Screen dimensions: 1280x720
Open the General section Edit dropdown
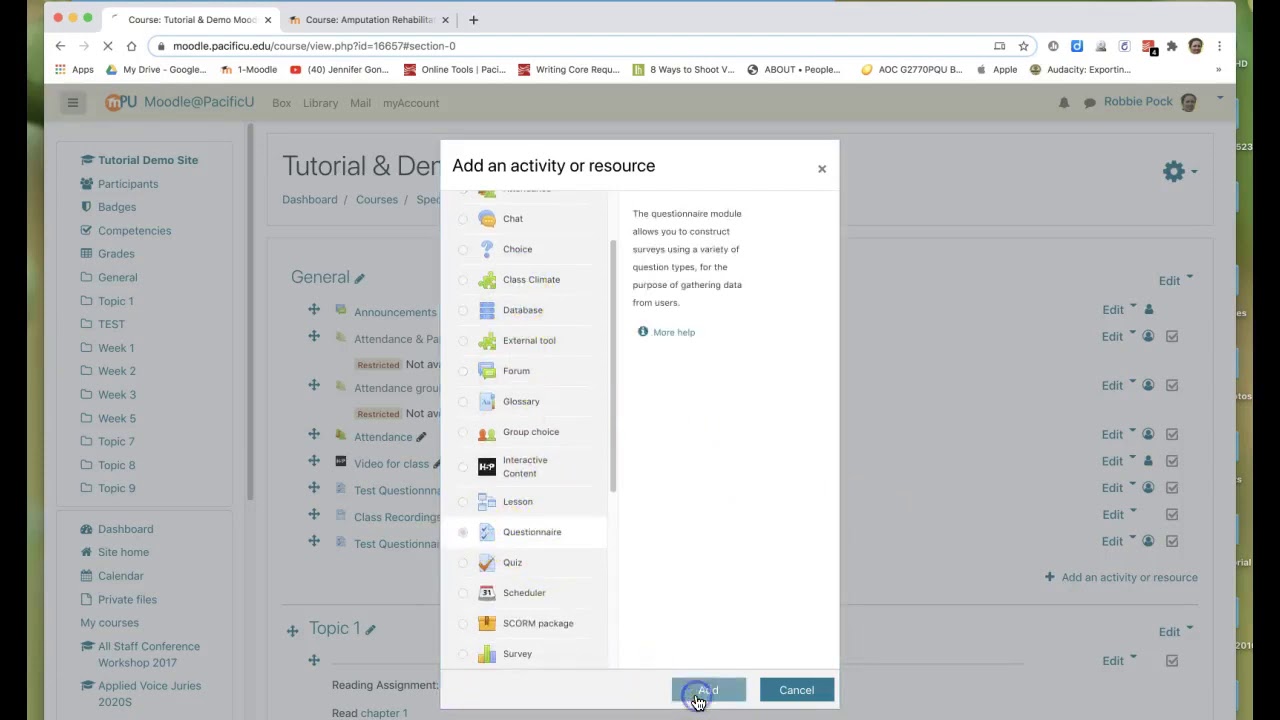(1175, 281)
